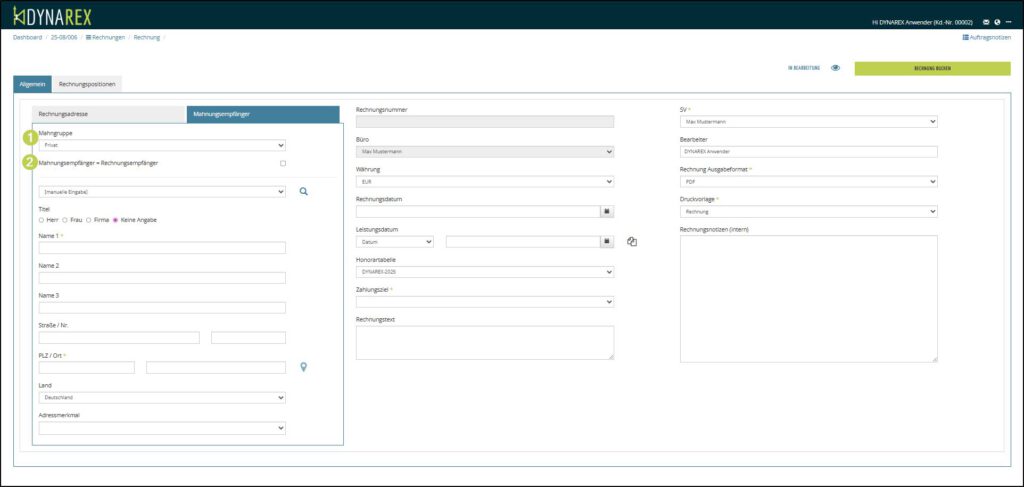Viewport: 1024px width, 487px height.
Task: Check Mahnungsempfänger = Rechnungsempfänger checkbox
Action: click(283, 163)
